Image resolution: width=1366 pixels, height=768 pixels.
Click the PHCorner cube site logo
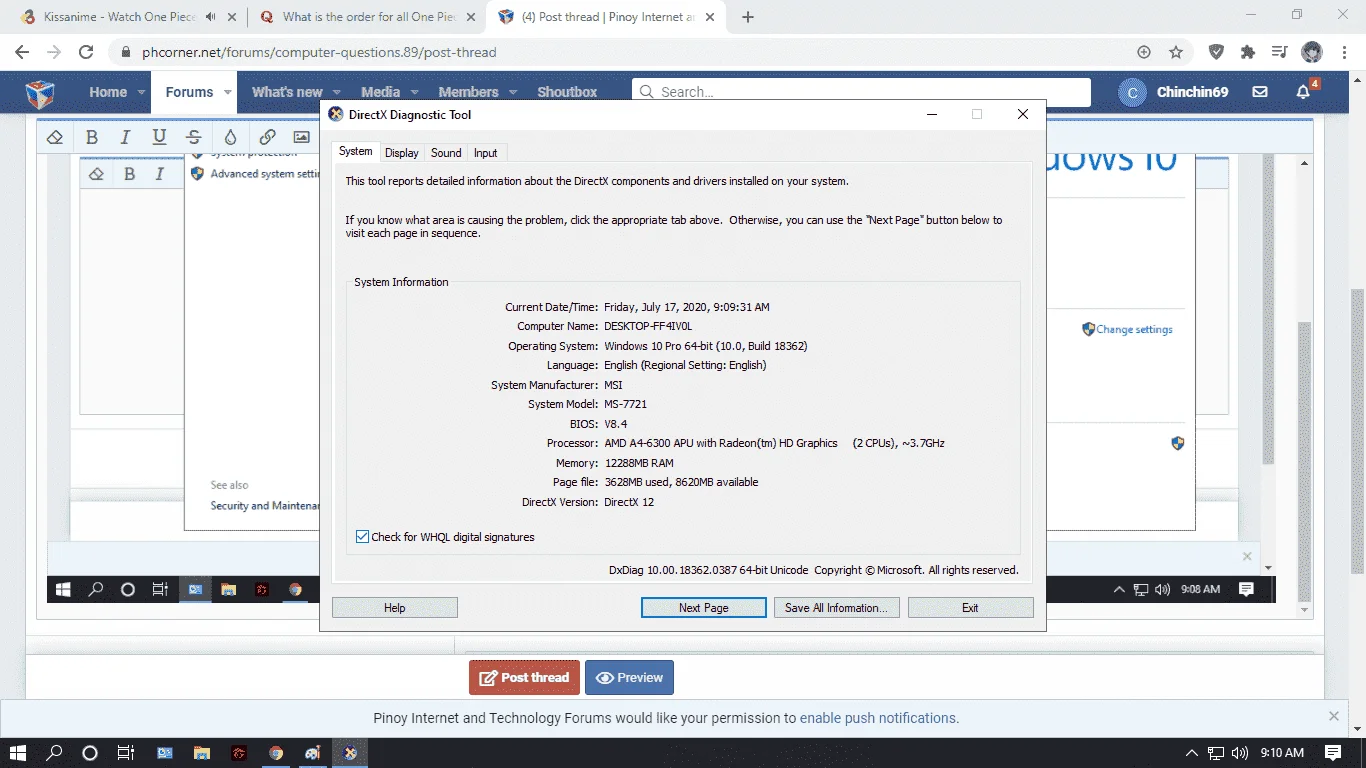coord(40,93)
